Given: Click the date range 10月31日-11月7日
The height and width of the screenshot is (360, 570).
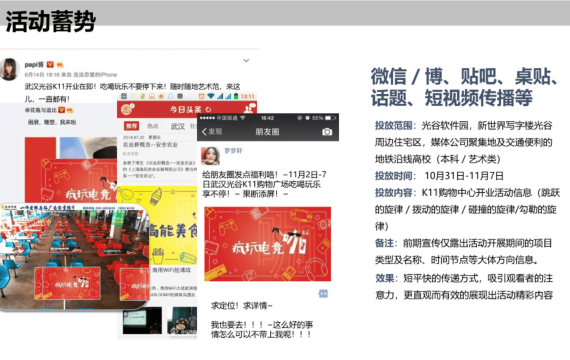Looking at the screenshot, I should coord(464,176).
